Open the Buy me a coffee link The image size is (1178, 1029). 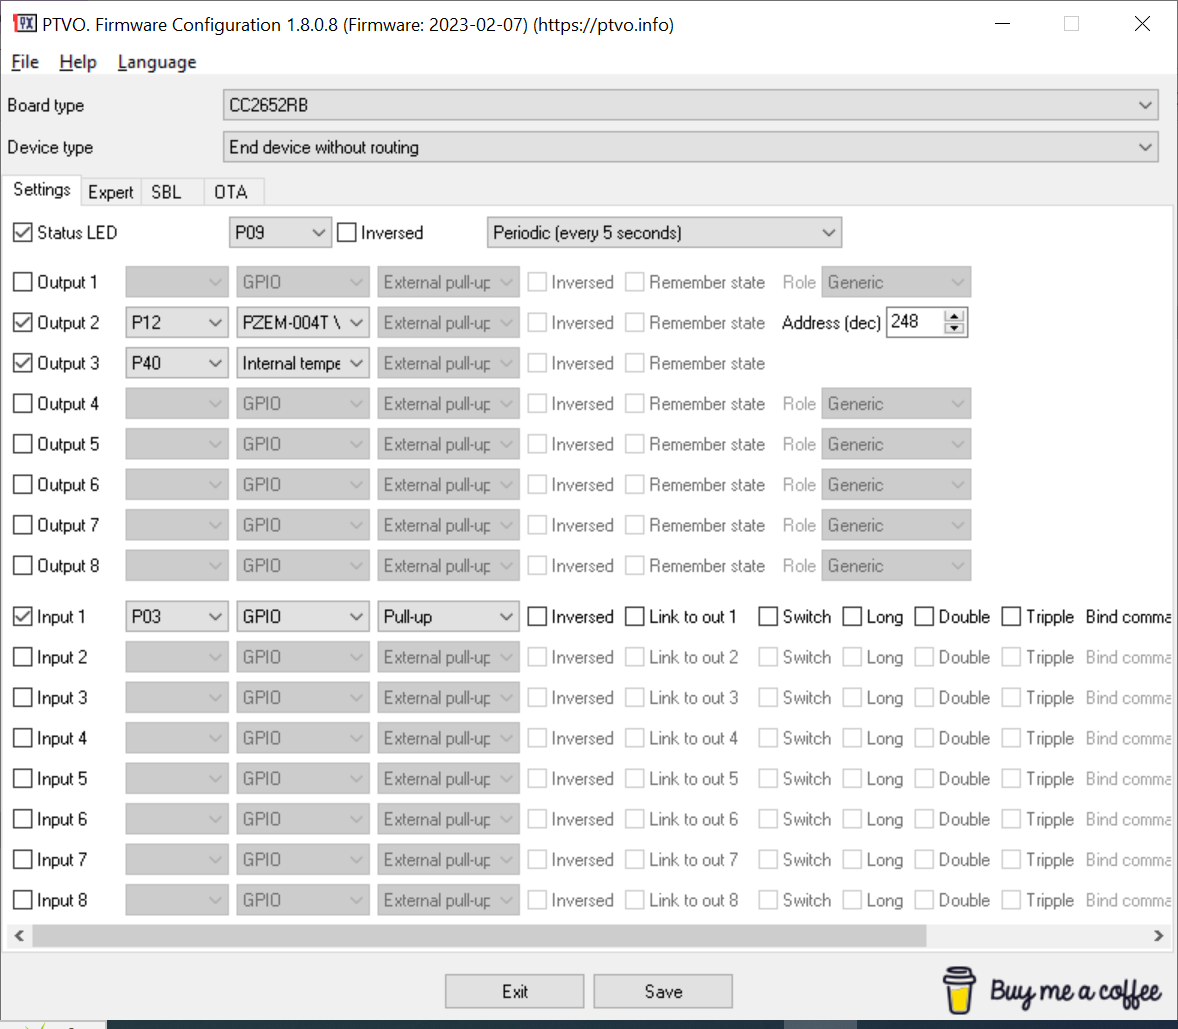pos(1053,991)
